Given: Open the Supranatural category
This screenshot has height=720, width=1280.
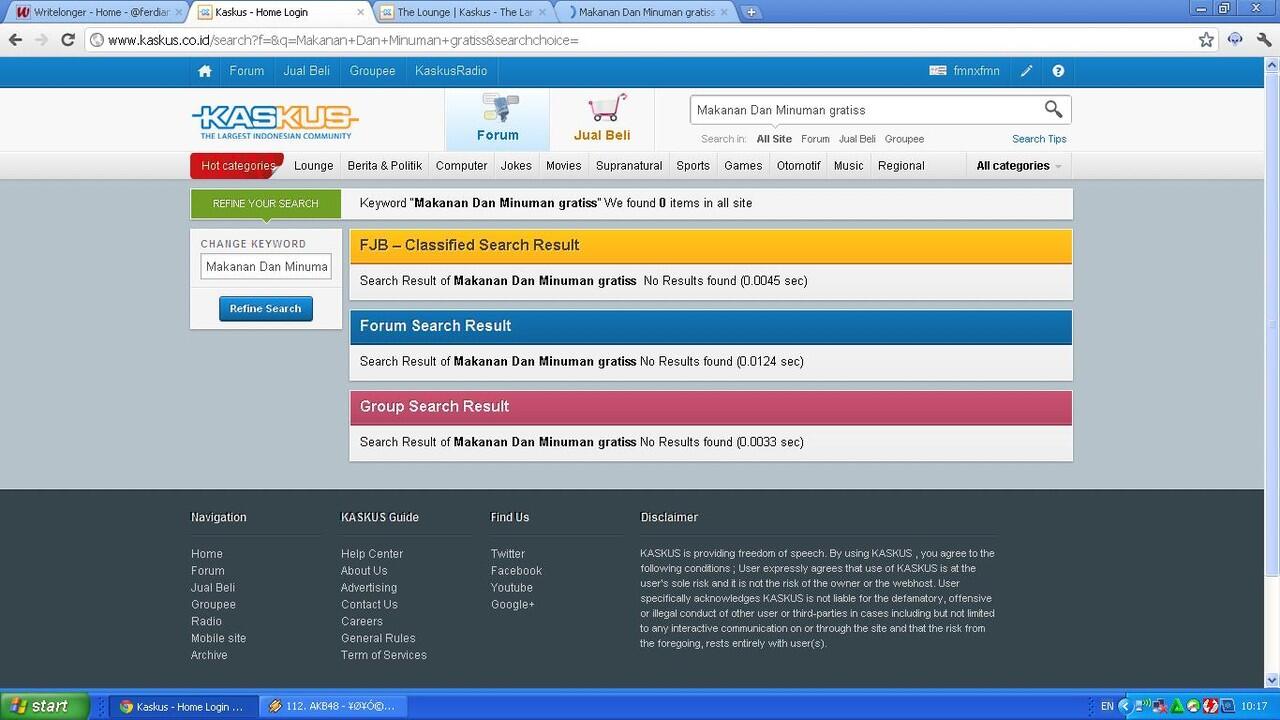Looking at the screenshot, I should (629, 166).
